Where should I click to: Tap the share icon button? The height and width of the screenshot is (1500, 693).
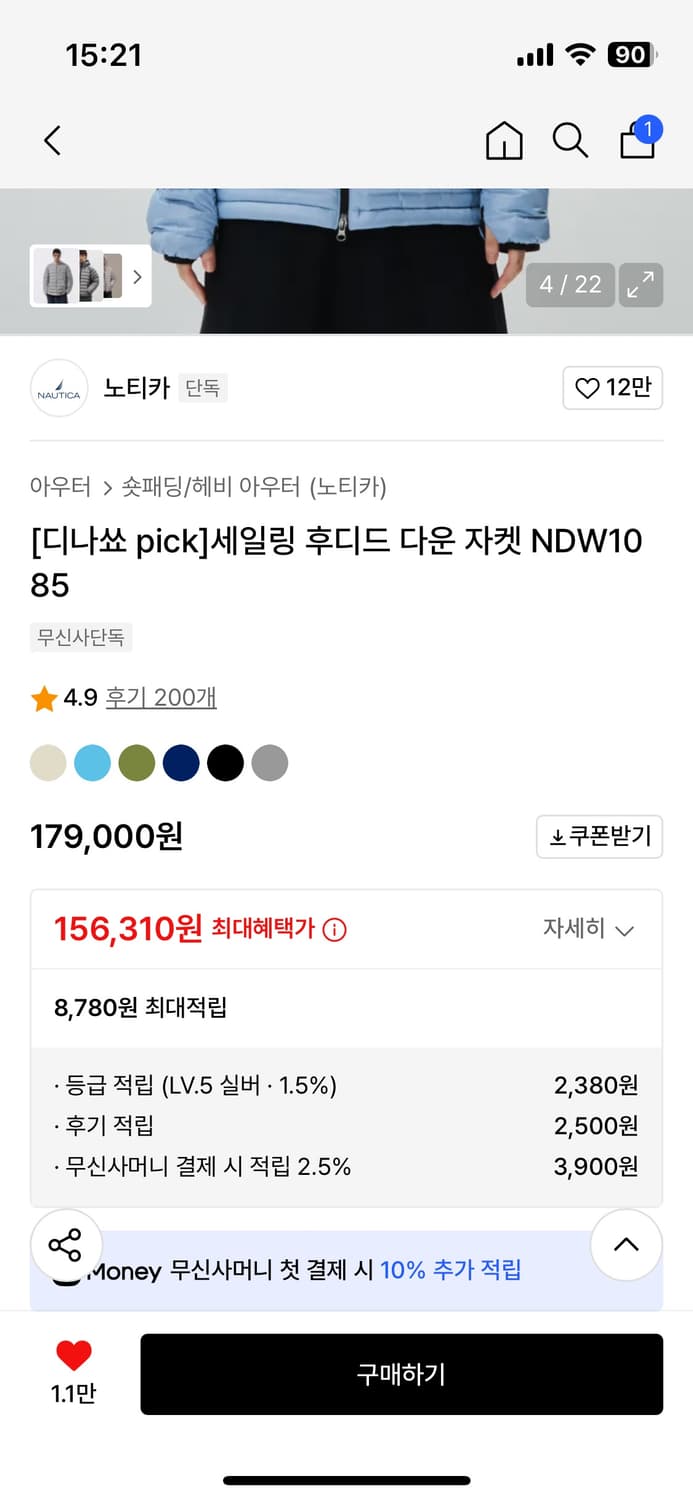coord(66,1246)
